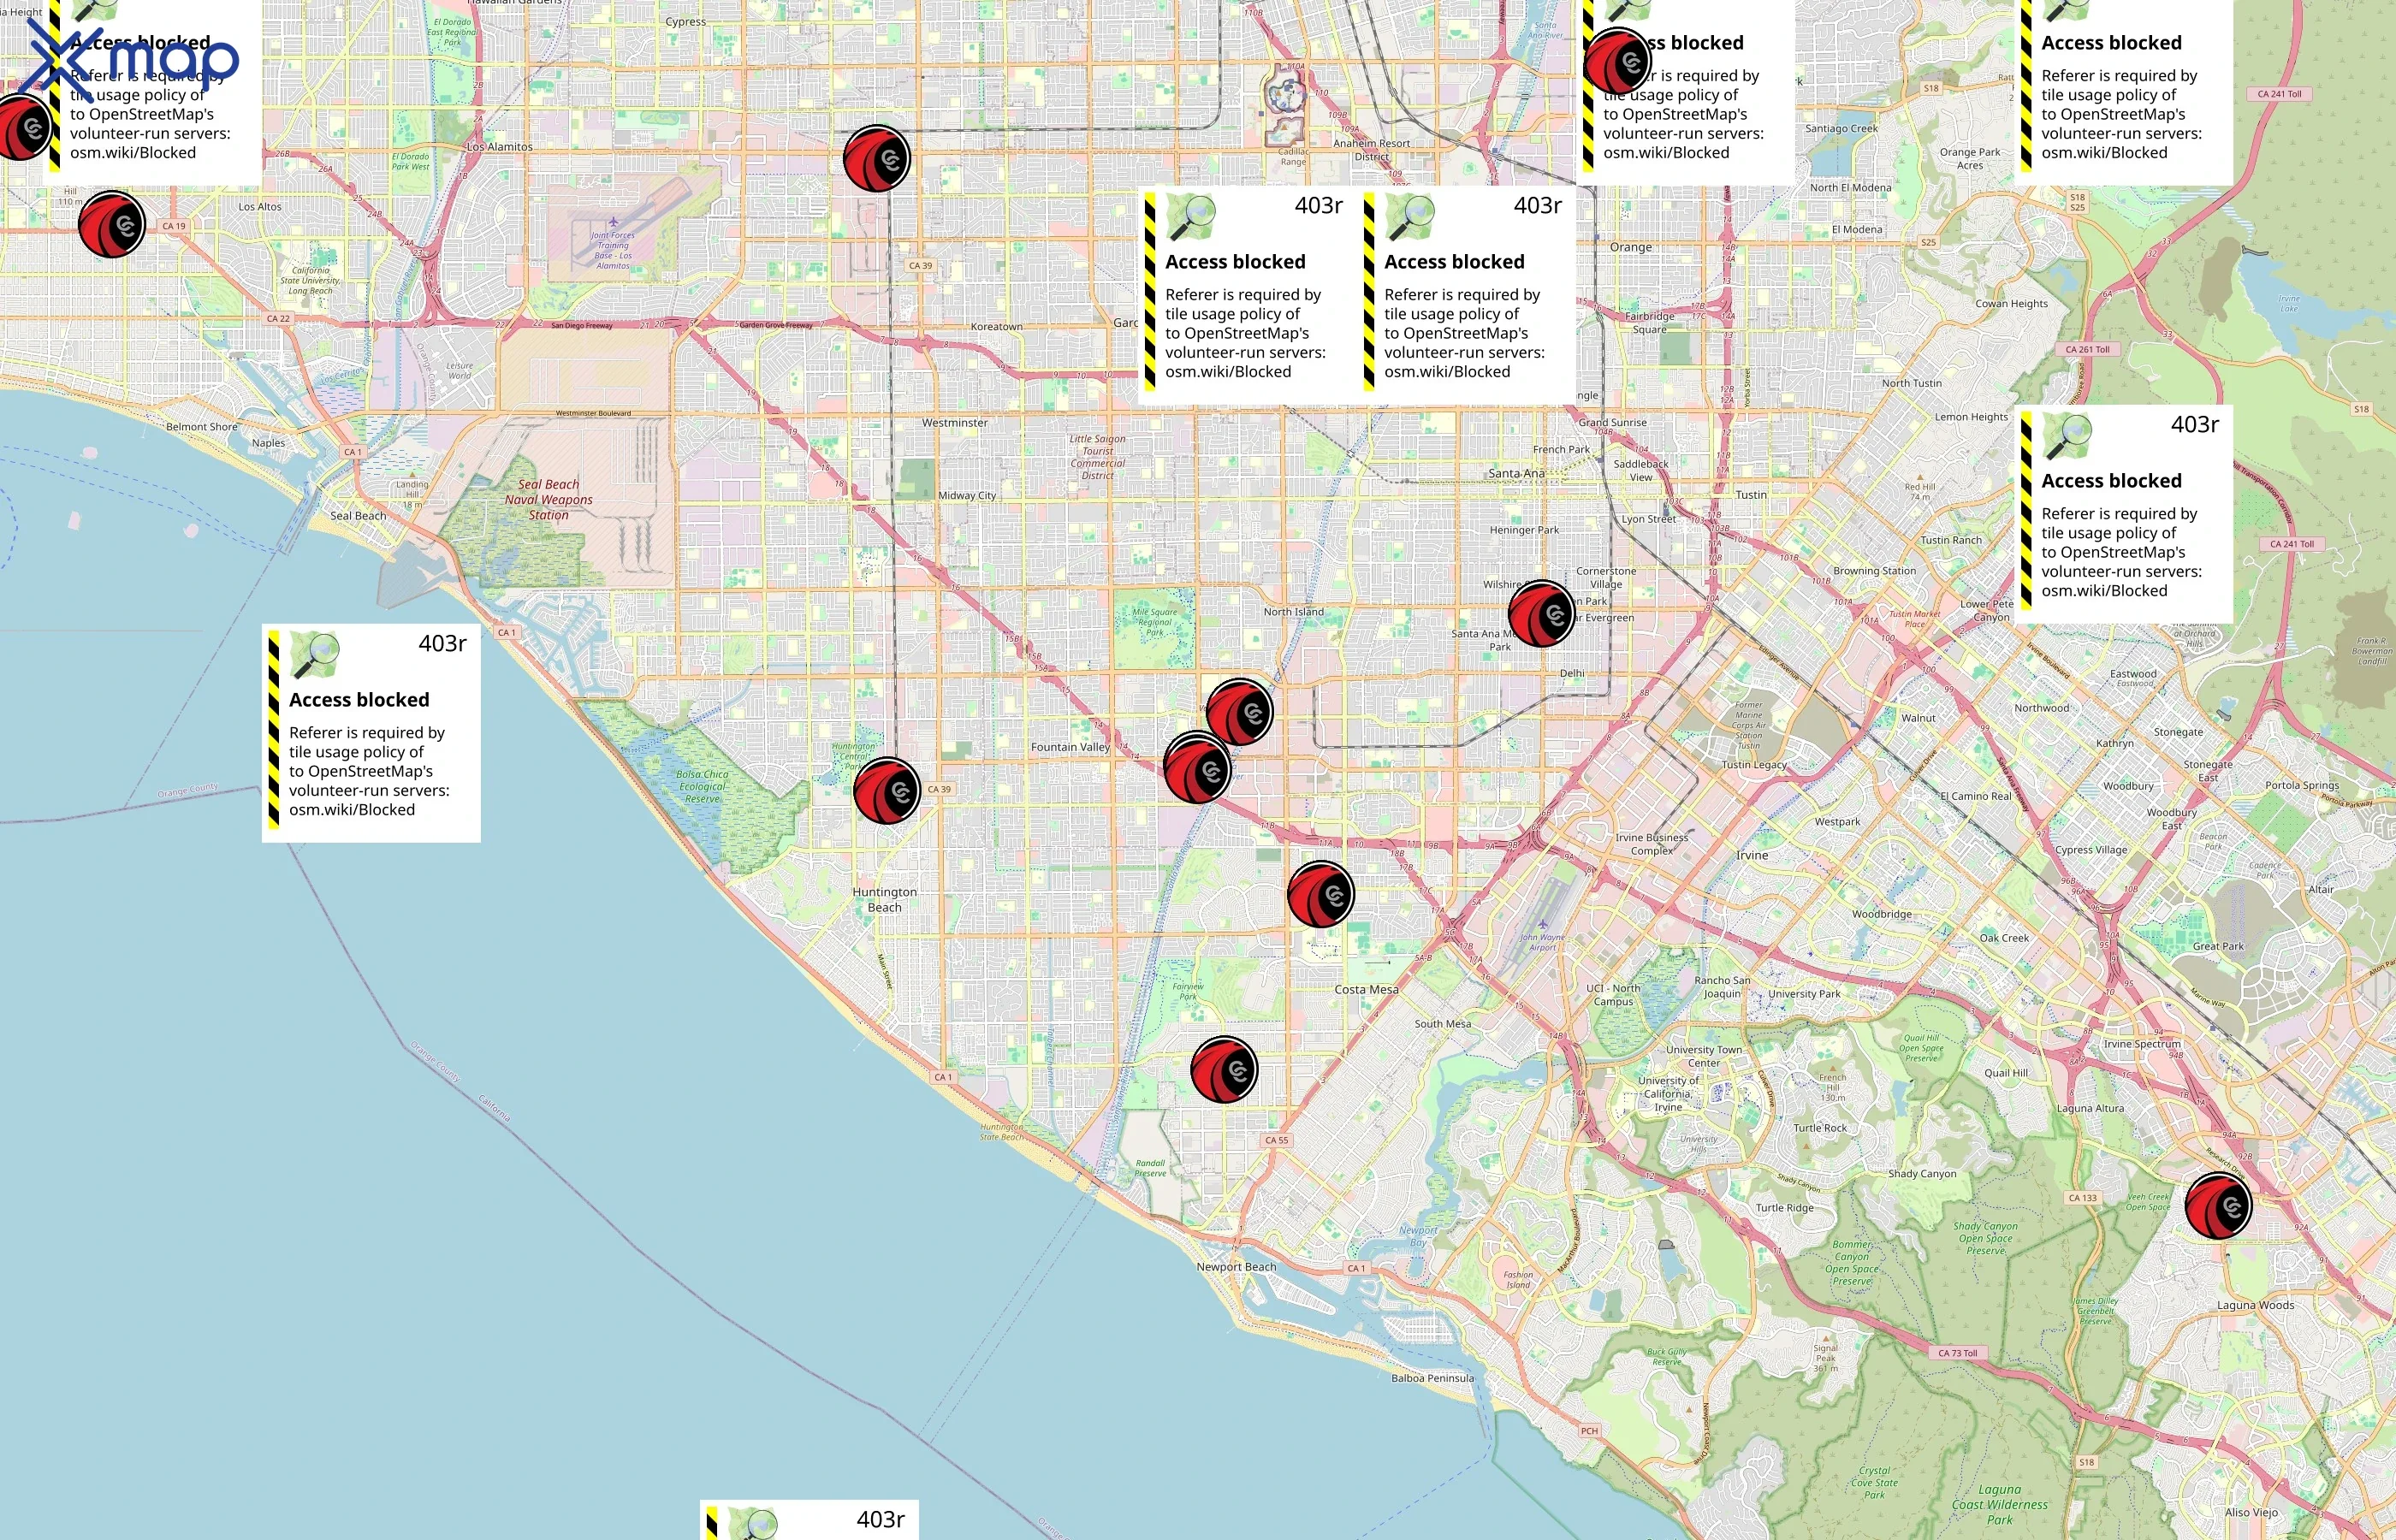Screen dimensions: 2396x1540
Task: Click the marker just north of Costa Mesa label
Action: pos(1321,894)
